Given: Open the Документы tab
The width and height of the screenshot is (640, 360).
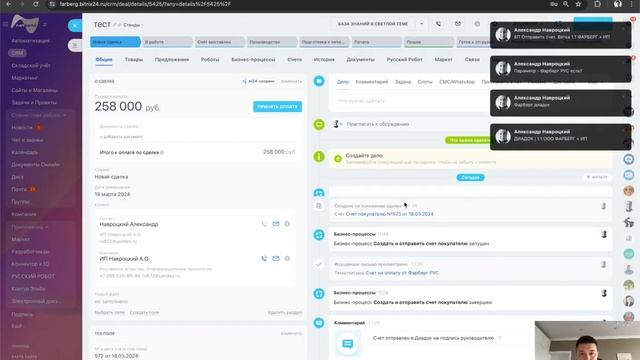Looking at the screenshot, I should pos(360,60).
